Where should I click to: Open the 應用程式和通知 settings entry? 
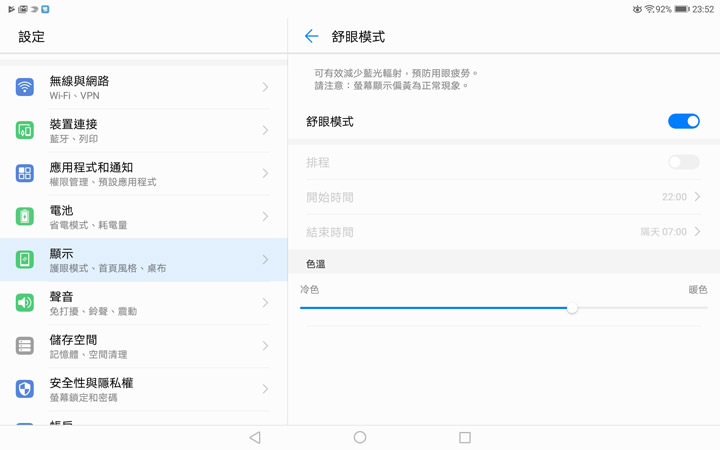(144, 174)
